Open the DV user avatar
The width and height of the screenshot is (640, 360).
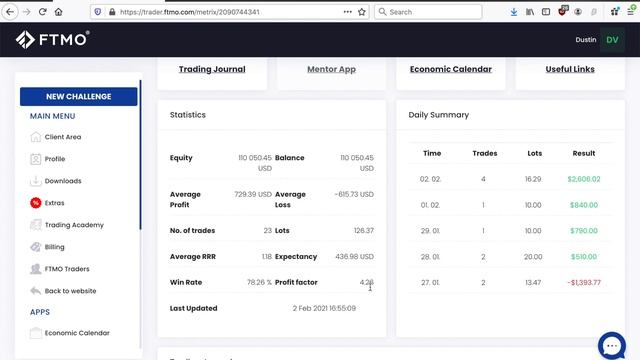click(x=612, y=40)
